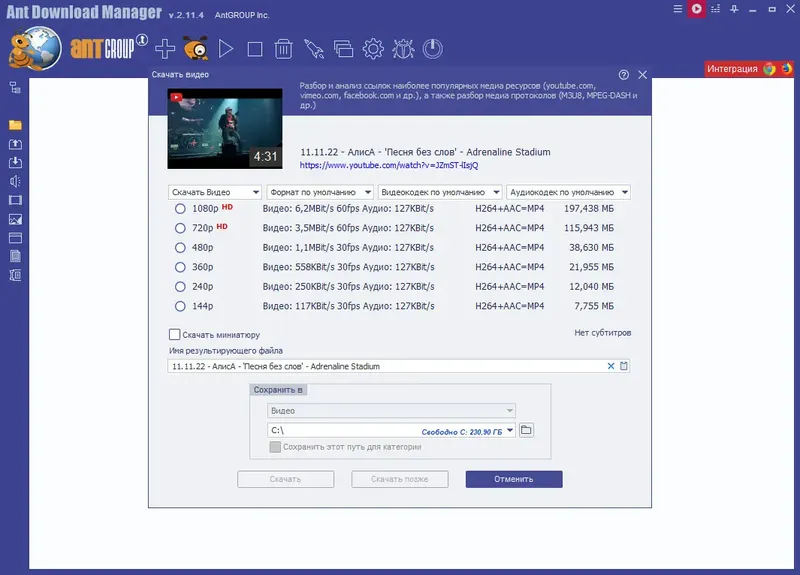Select the video film sidebar icon

point(15,200)
